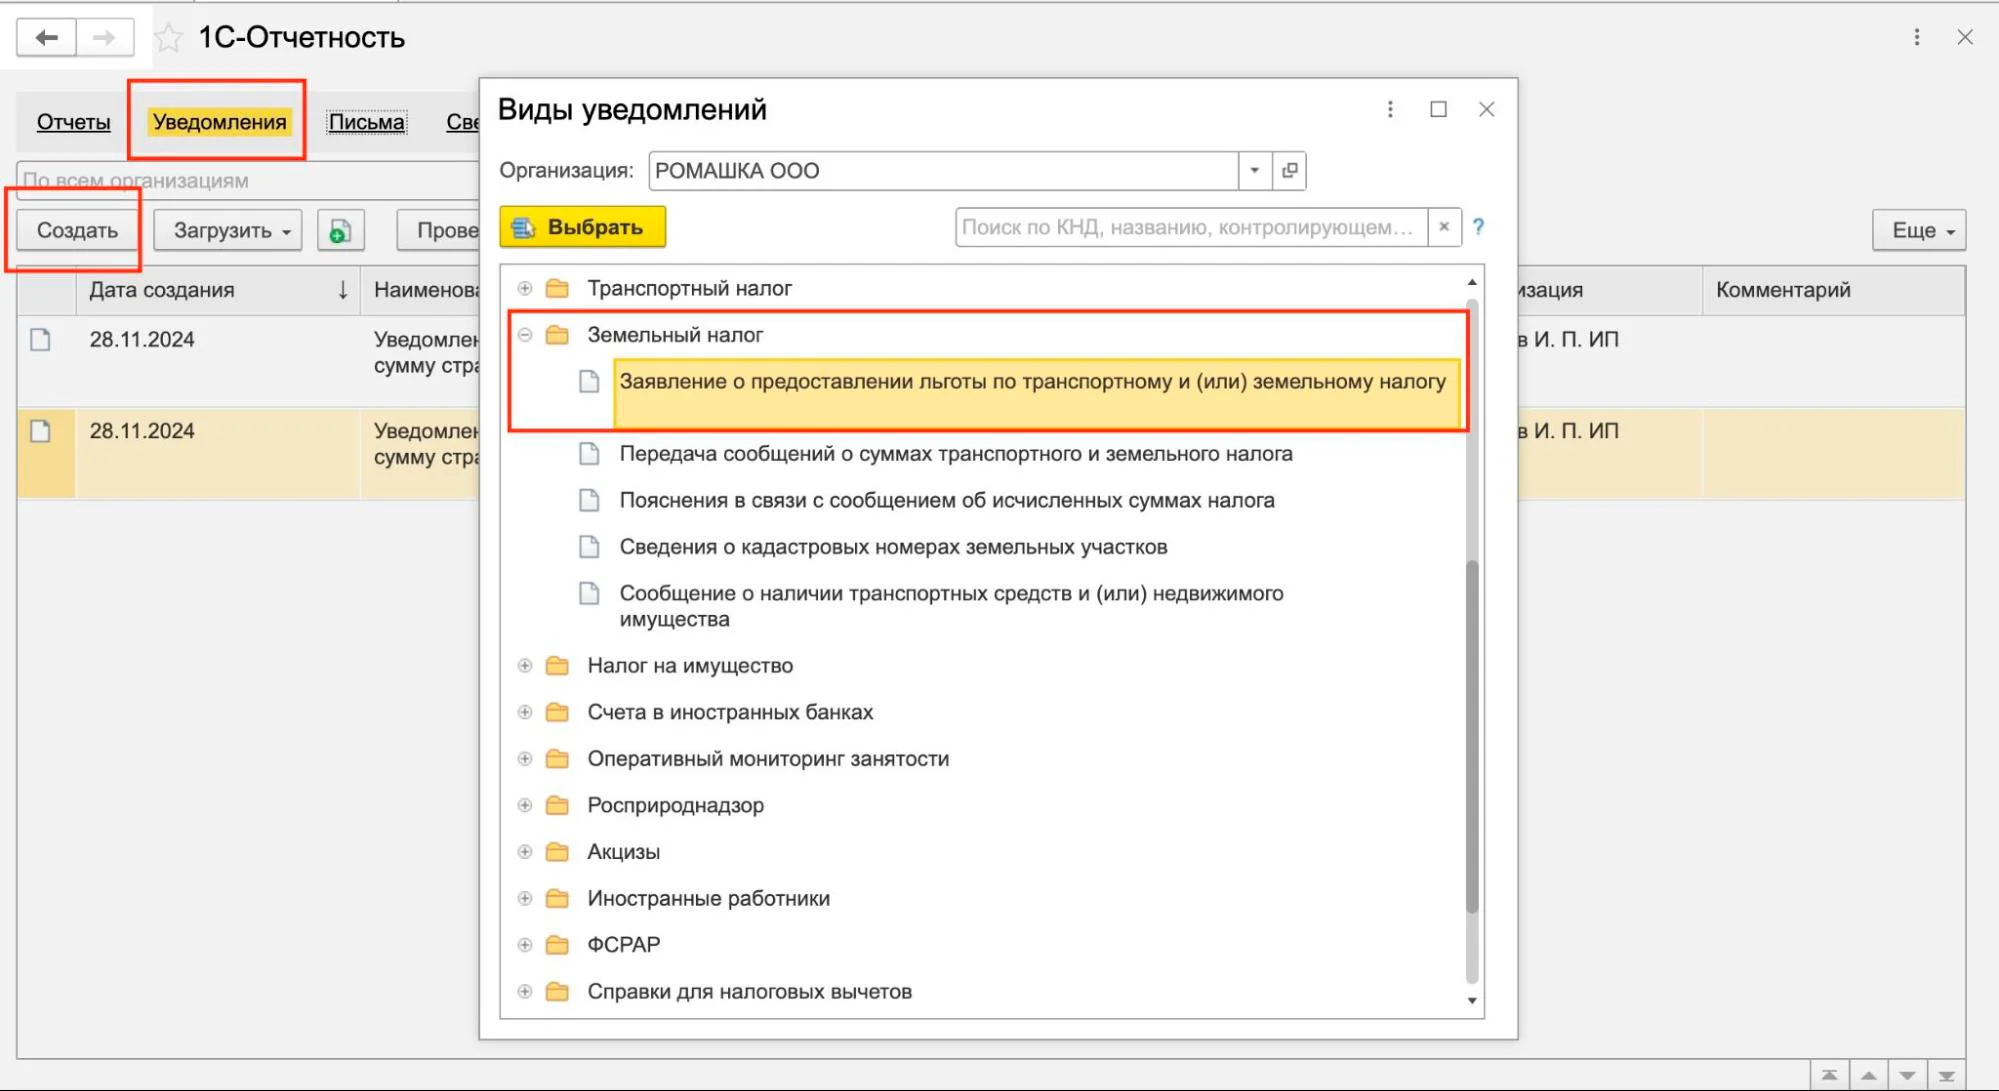Select Сведения о кадастровых номерах земельных участков
Viewport: 1999px width, 1091px height.
(892, 547)
